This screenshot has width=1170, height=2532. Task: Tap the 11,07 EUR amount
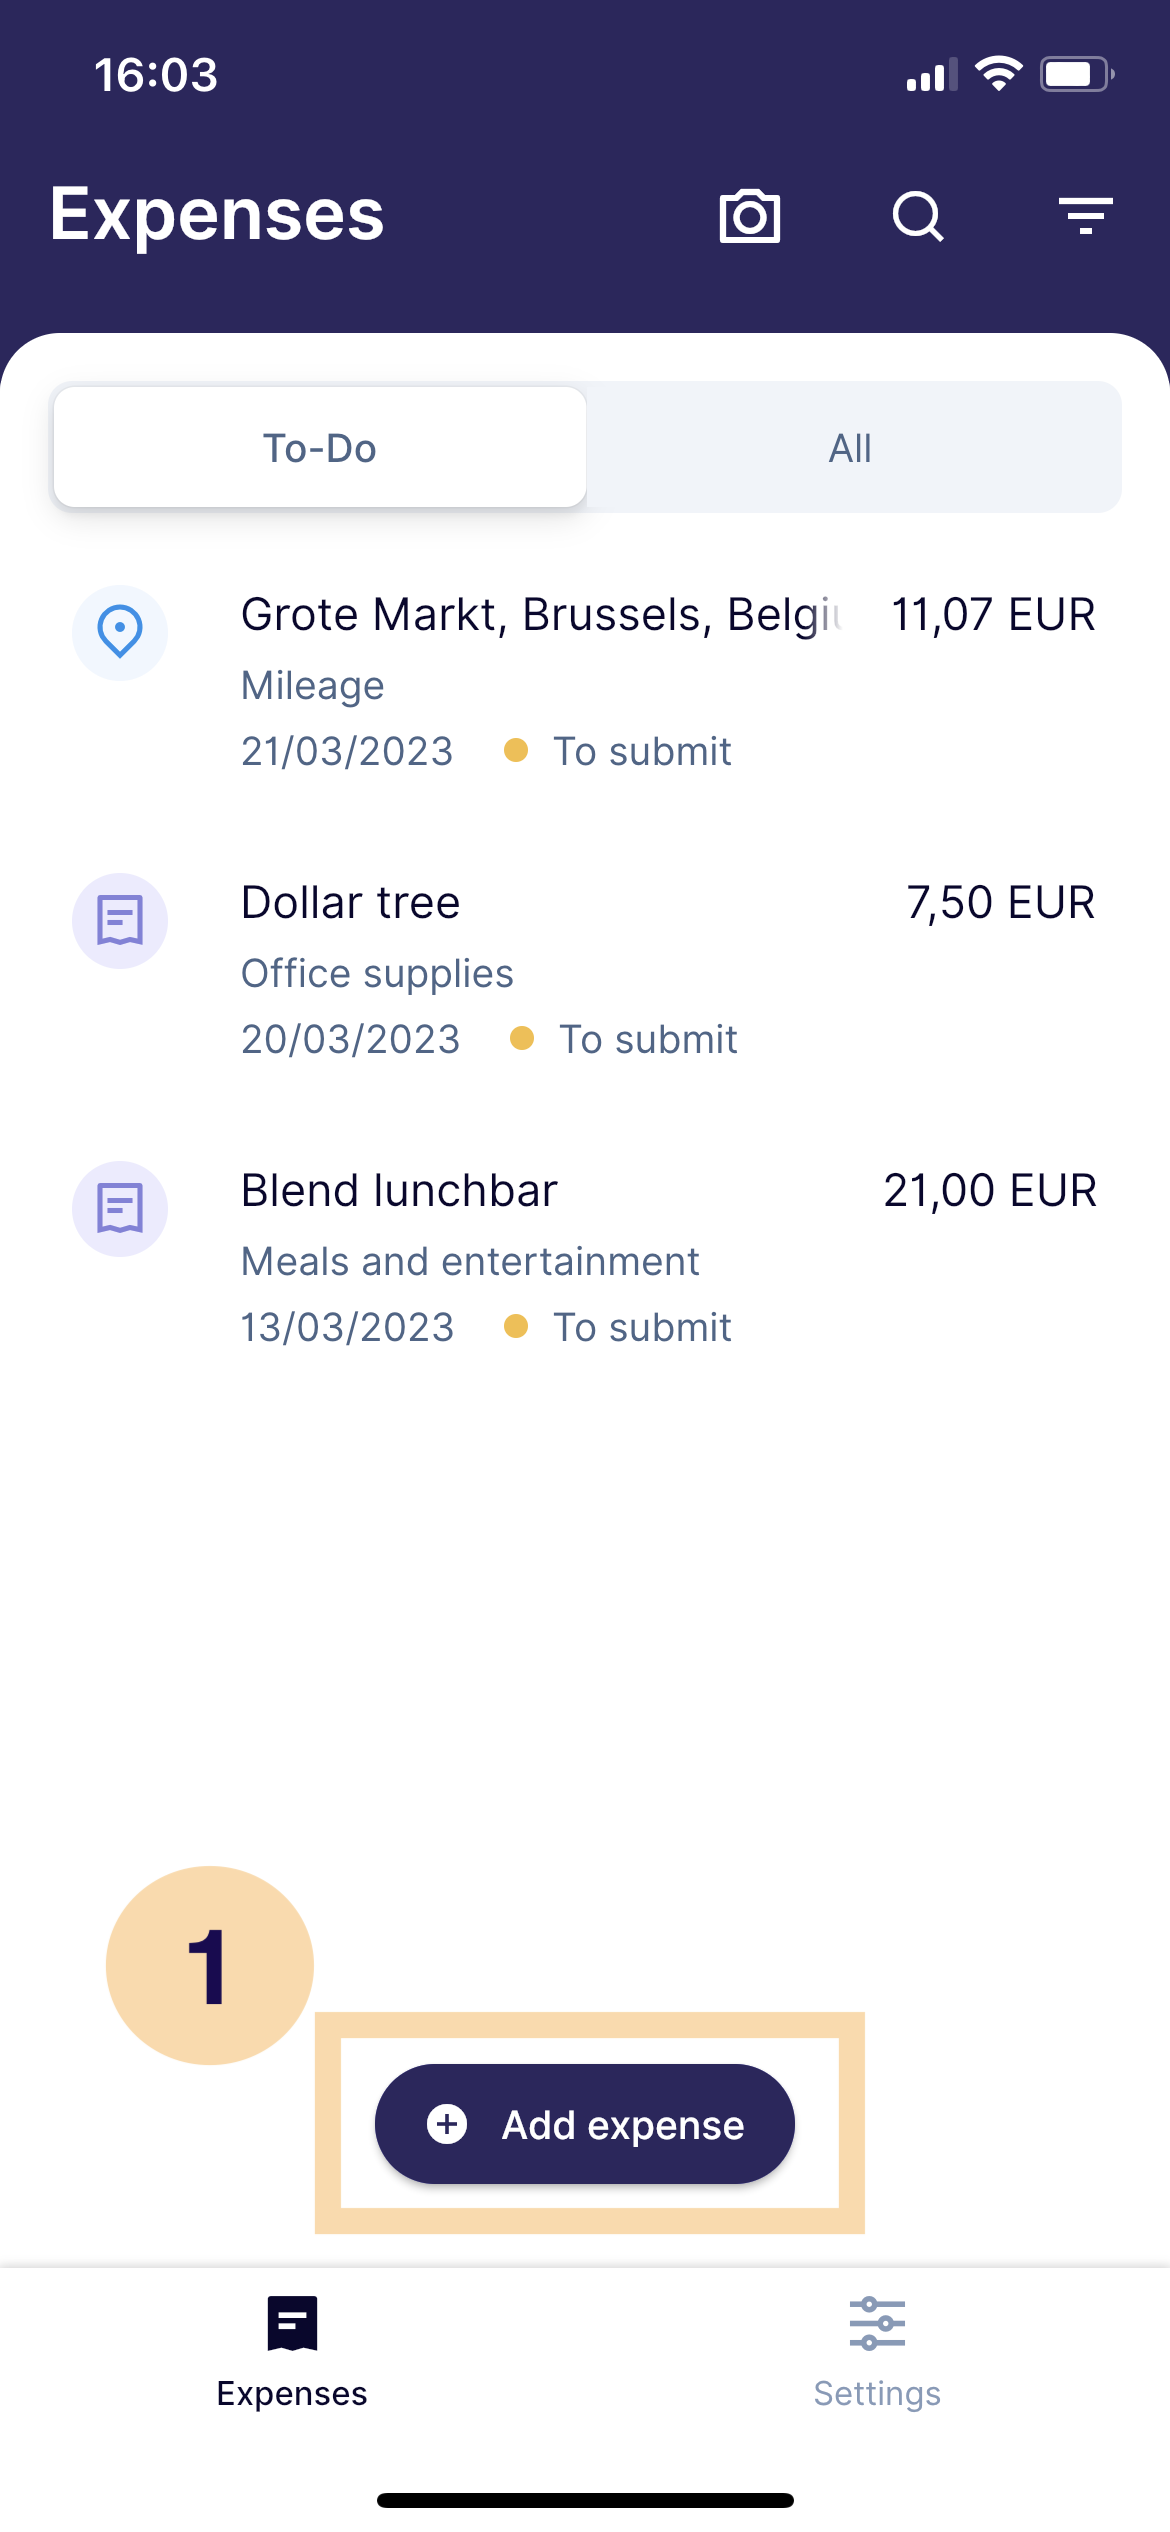[x=993, y=614]
